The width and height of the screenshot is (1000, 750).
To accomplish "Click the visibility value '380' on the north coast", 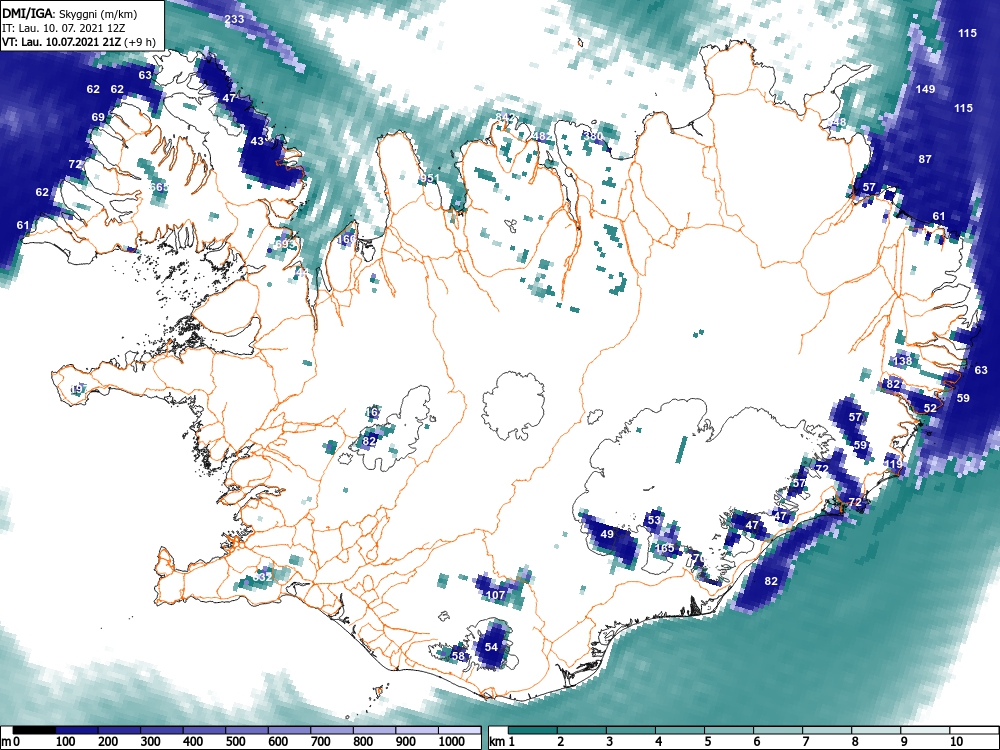I will point(594,136).
